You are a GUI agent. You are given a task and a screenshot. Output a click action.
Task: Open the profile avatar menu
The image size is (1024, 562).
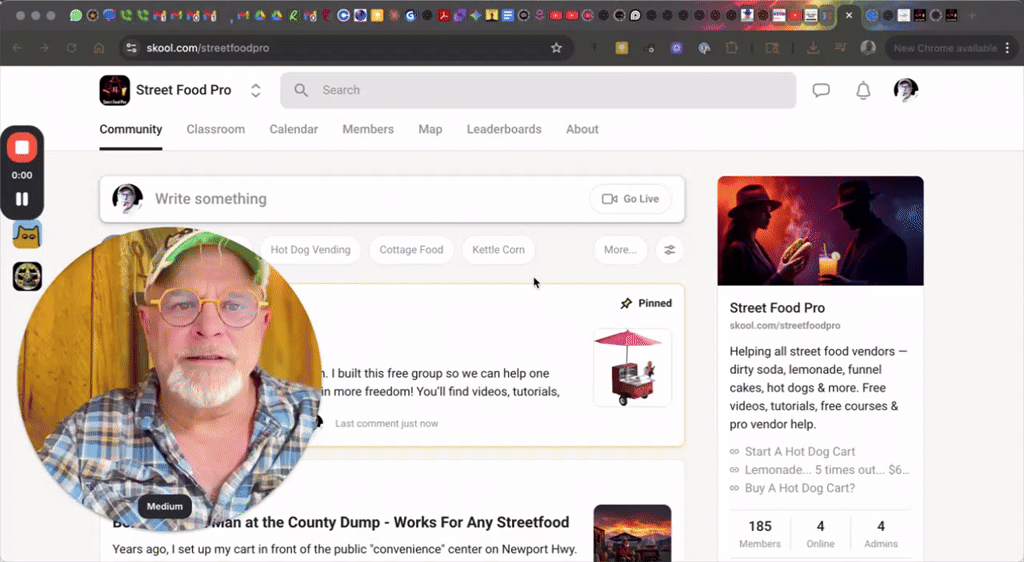pyautogui.click(x=906, y=90)
